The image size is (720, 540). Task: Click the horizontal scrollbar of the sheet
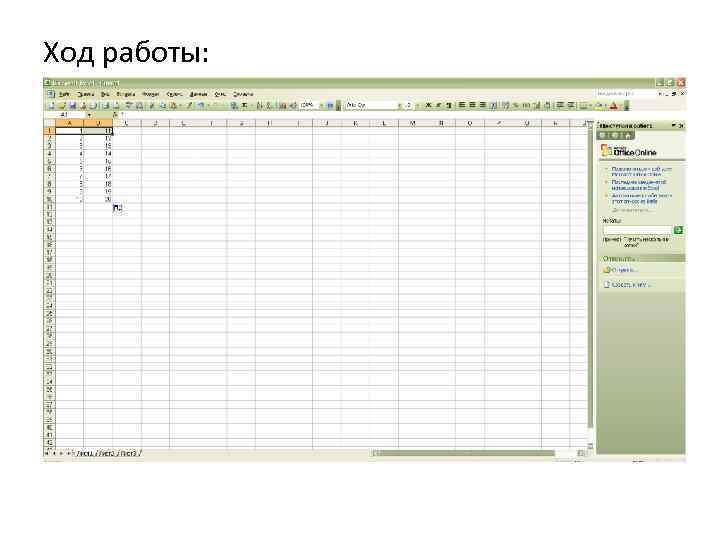point(478,453)
